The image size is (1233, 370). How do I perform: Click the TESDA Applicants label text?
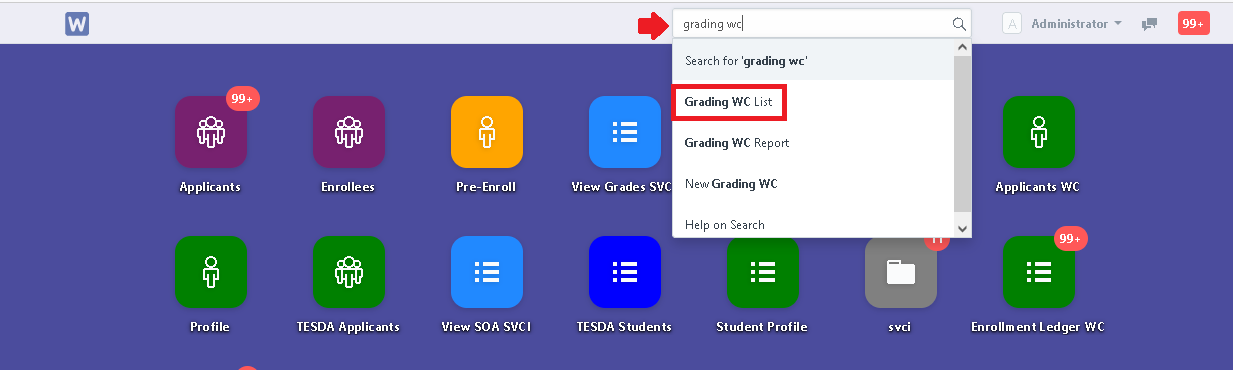pos(348,327)
